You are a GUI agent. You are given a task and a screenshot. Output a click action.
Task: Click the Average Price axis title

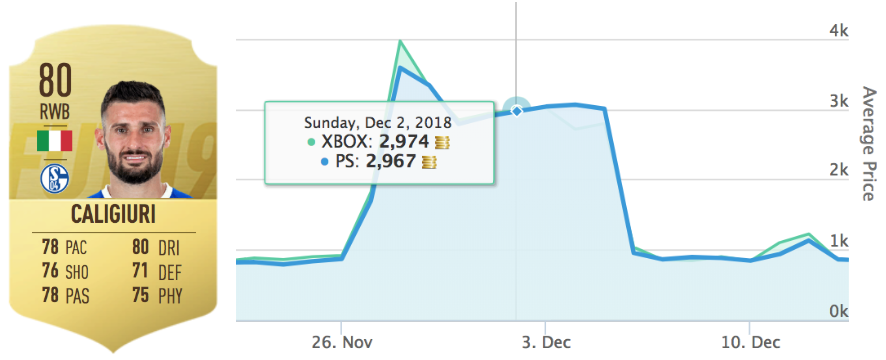click(x=868, y=144)
